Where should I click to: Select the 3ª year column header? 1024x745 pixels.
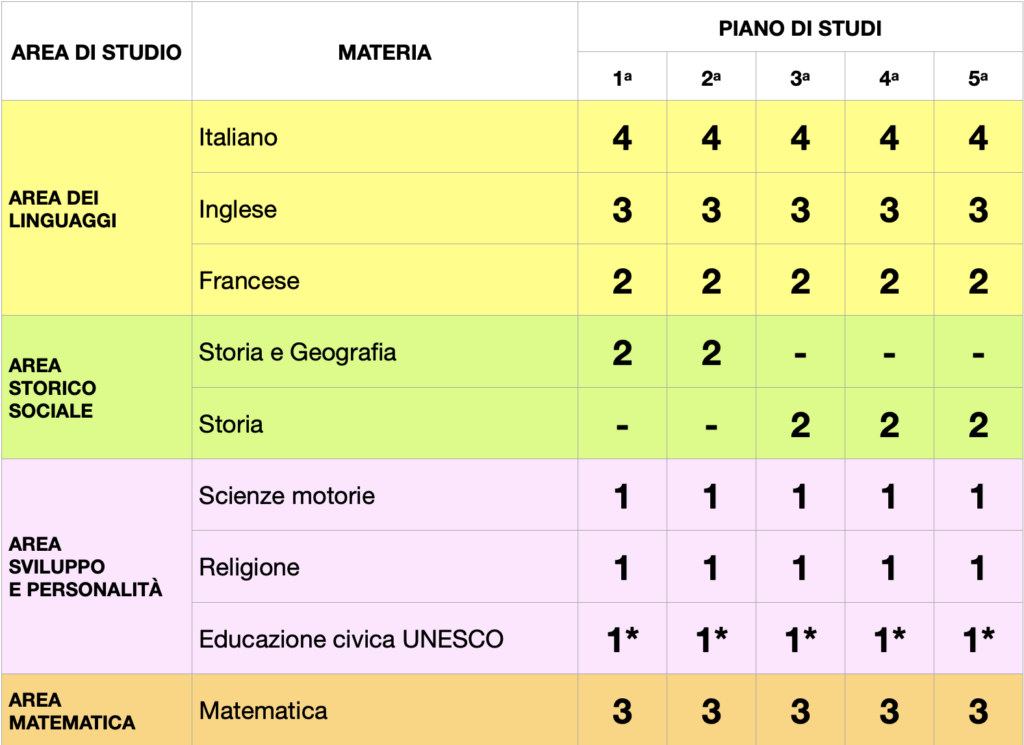point(800,77)
